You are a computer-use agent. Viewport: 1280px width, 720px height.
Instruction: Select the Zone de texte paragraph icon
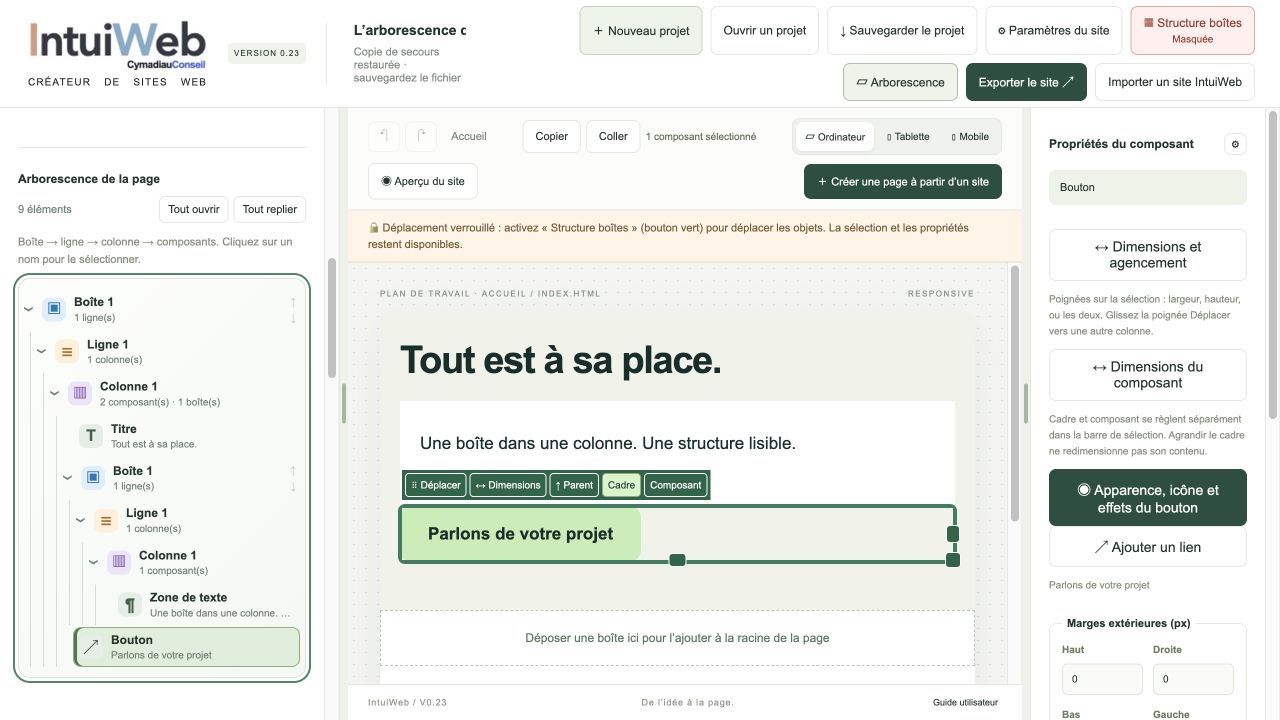click(130, 604)
